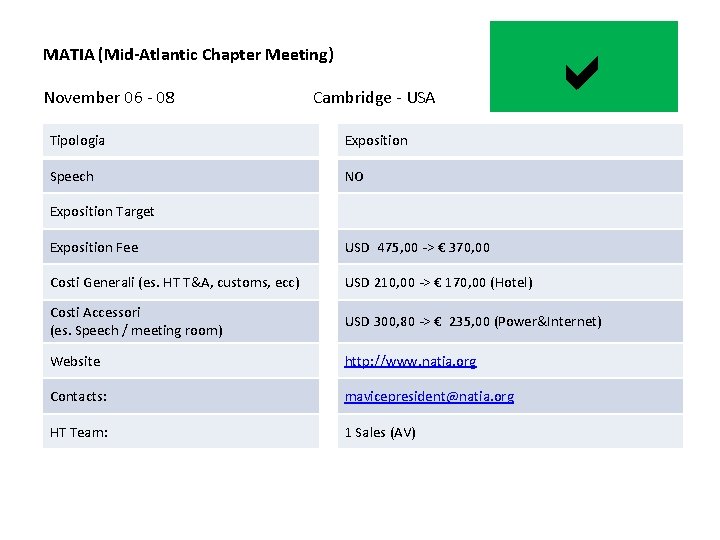Click the Exposition Fee label cell
Image resolution: width=720 pixels, height=540 pixels.
181,247
